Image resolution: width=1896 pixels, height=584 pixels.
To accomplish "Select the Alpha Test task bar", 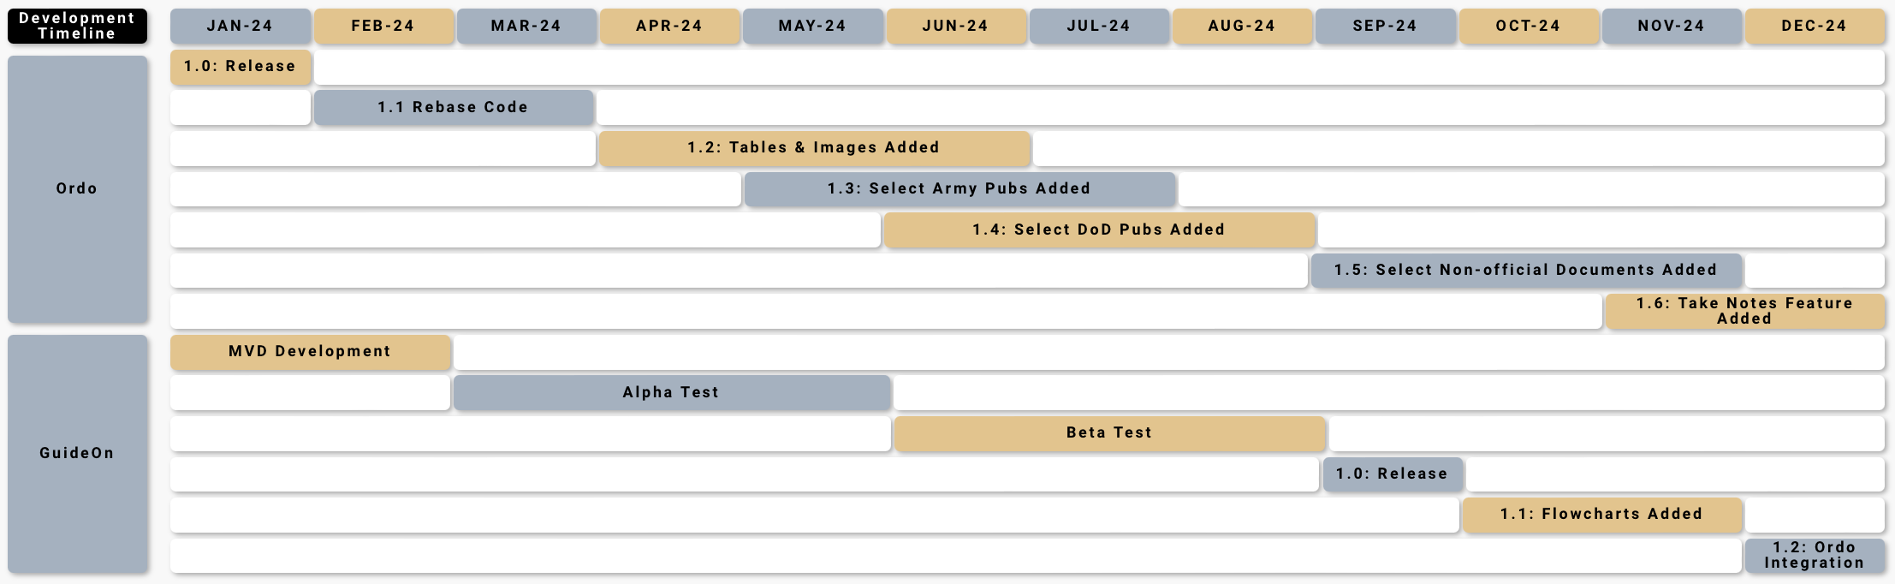I will click(x=671, y=393).
